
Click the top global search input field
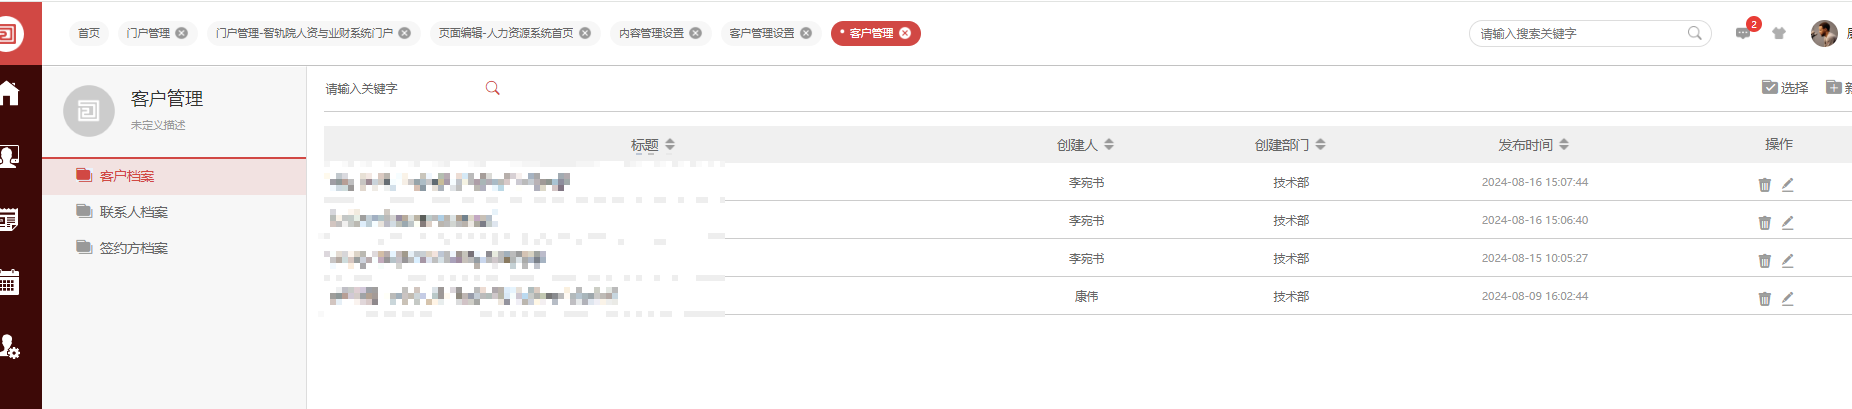1580,34
